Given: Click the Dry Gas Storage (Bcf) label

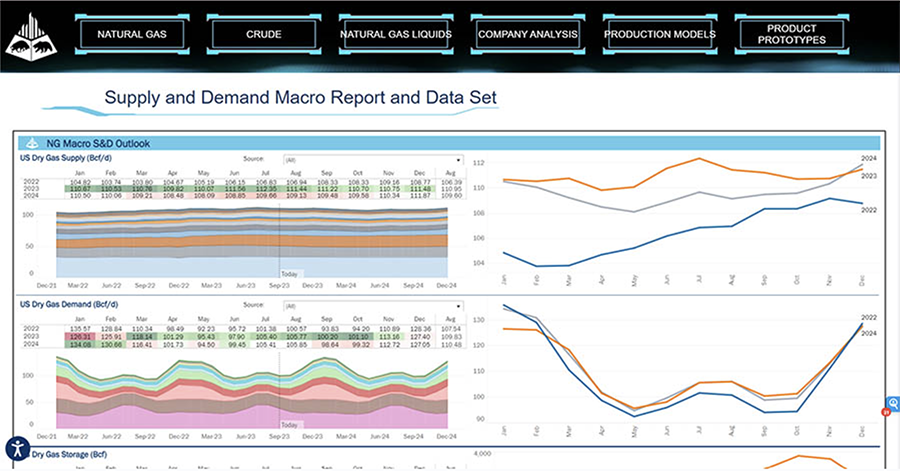Looking at the screenshot, I should tap(69, 454).
